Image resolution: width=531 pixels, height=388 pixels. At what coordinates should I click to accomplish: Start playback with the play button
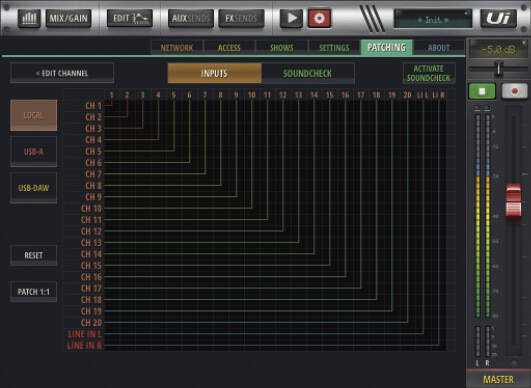pos(291,18)
